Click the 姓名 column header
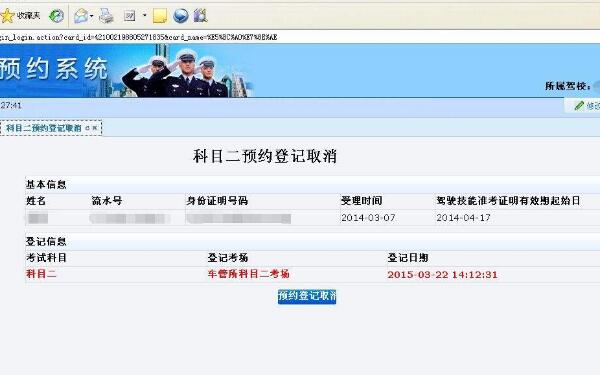 tap(36, 201)
